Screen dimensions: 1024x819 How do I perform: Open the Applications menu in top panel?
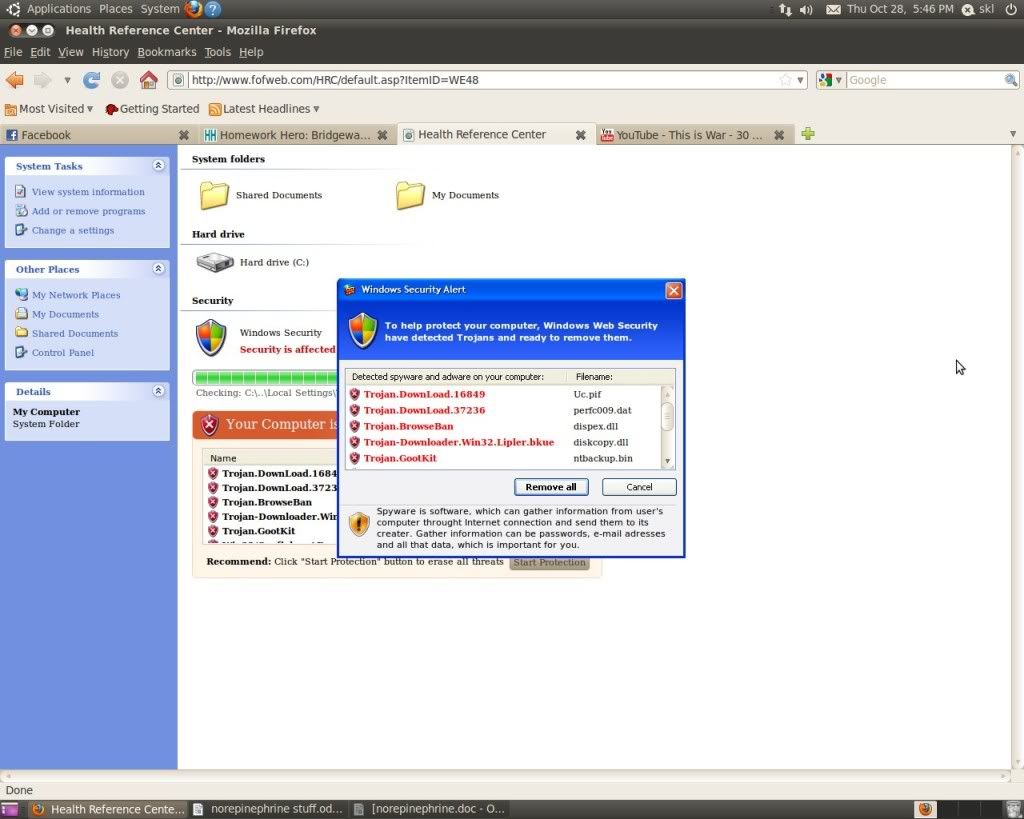pyautogui.click(x=58, y=8)
